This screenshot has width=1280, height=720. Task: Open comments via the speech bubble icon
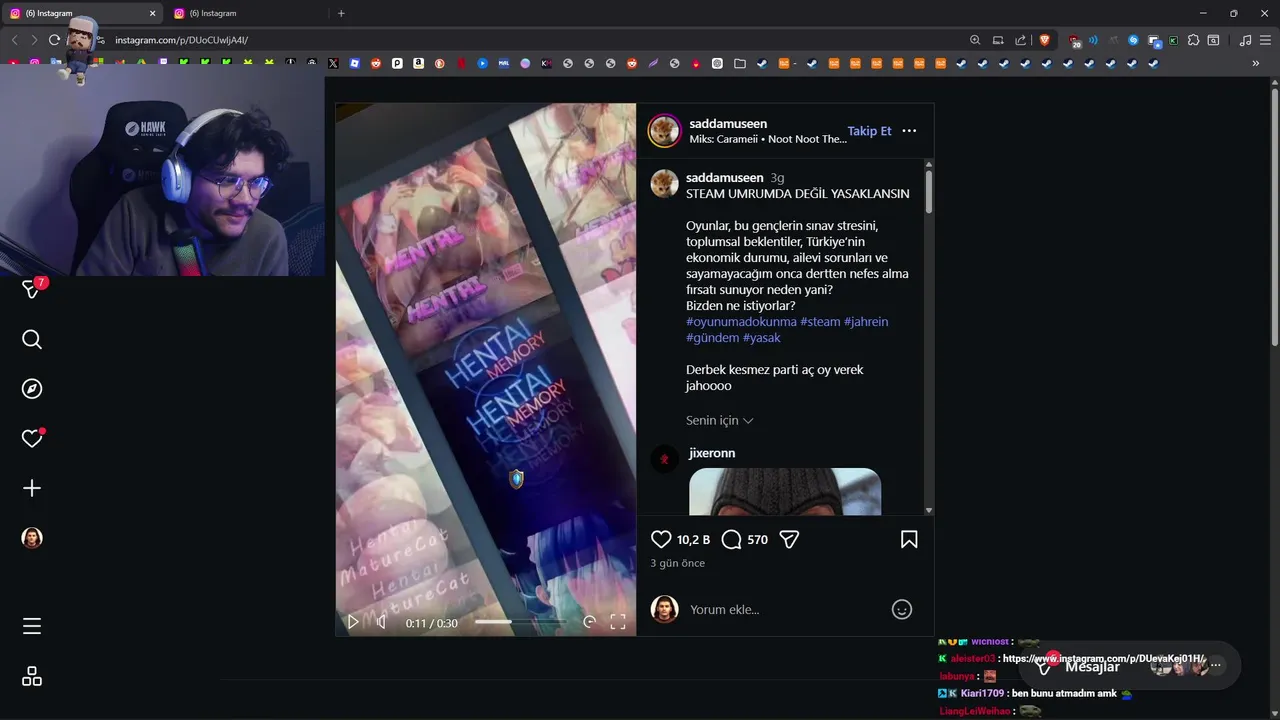(x=732, y=539)
